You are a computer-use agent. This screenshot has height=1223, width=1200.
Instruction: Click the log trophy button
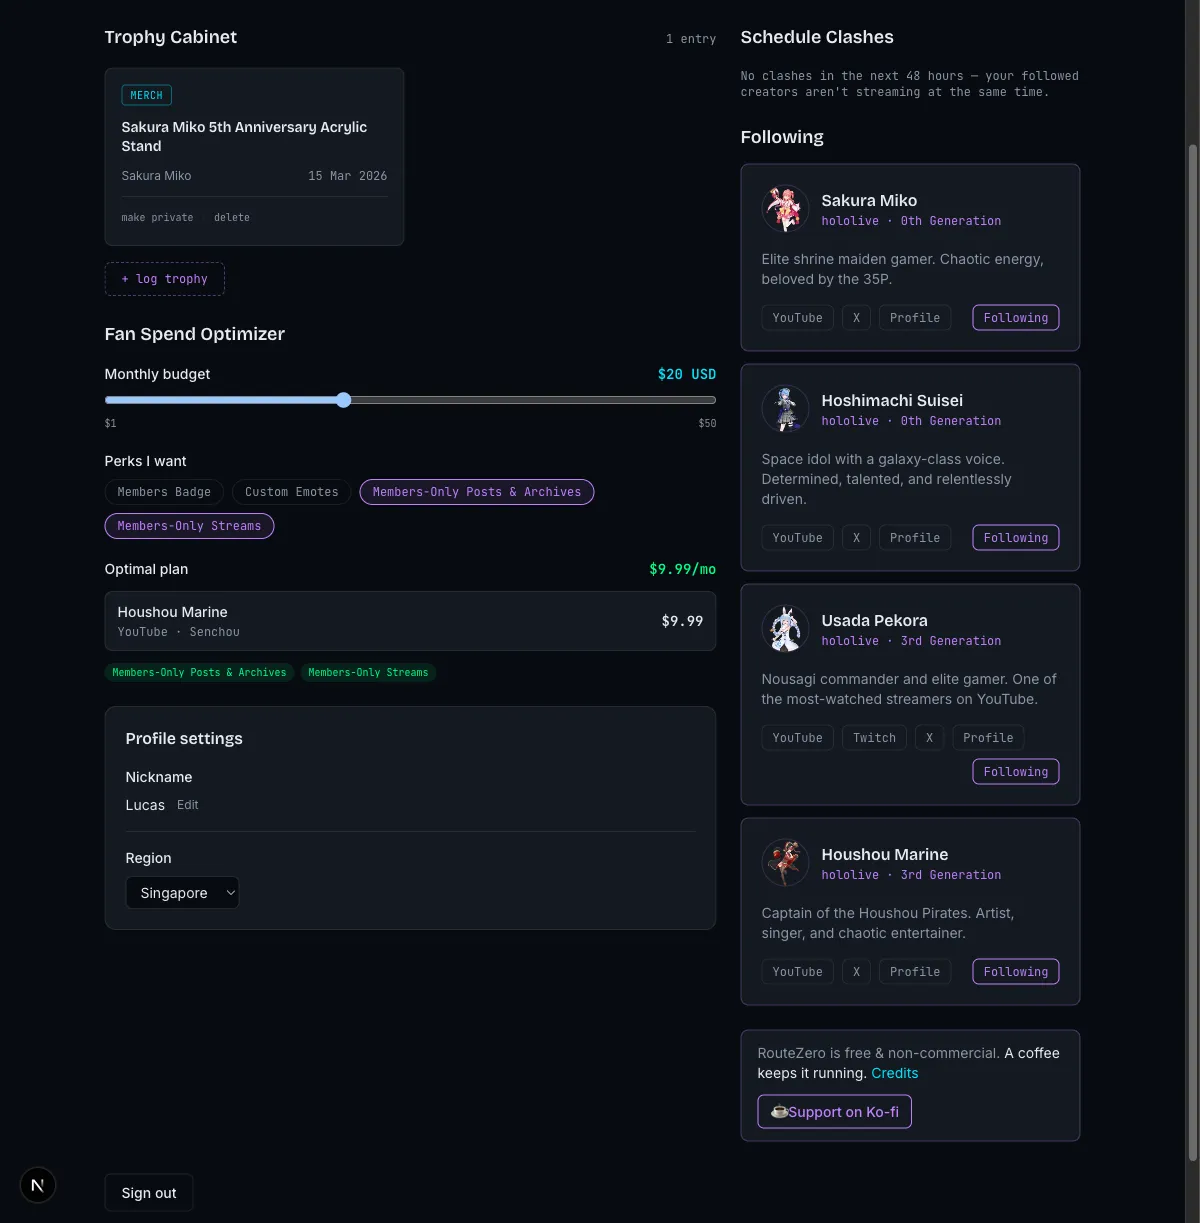point(165,279)
